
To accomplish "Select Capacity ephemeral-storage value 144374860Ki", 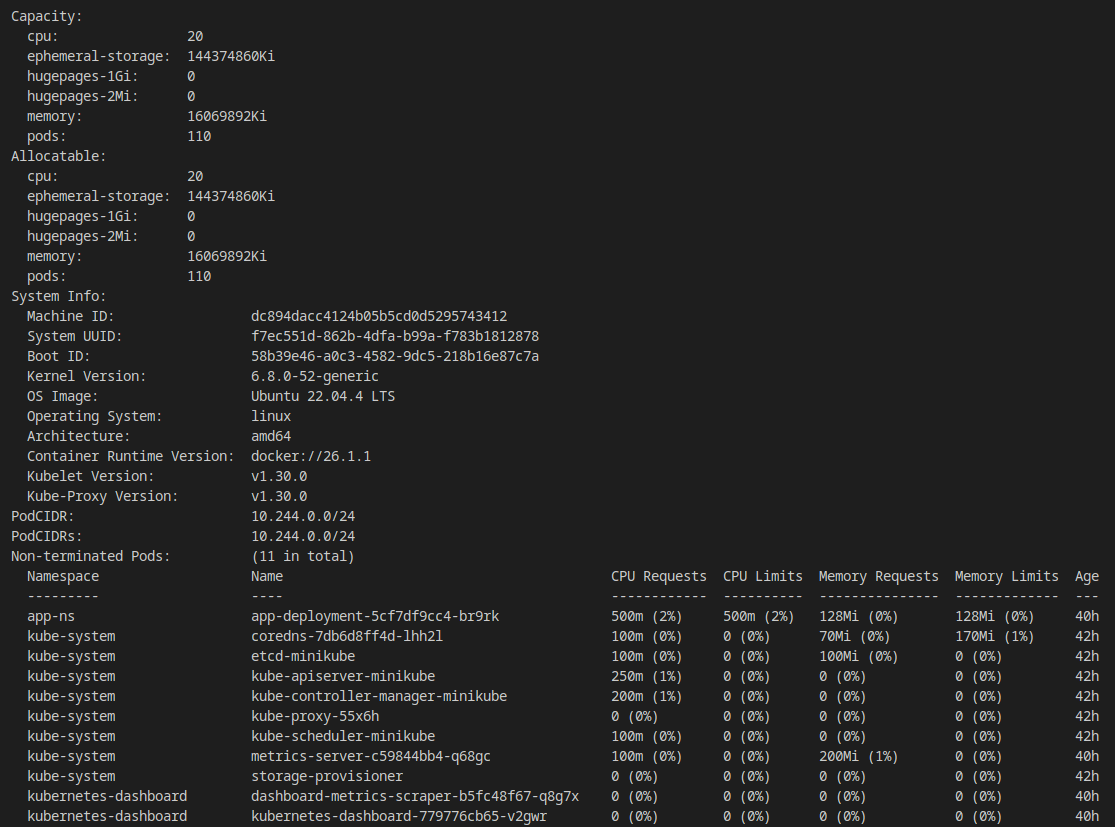I will tap(231, 56).
